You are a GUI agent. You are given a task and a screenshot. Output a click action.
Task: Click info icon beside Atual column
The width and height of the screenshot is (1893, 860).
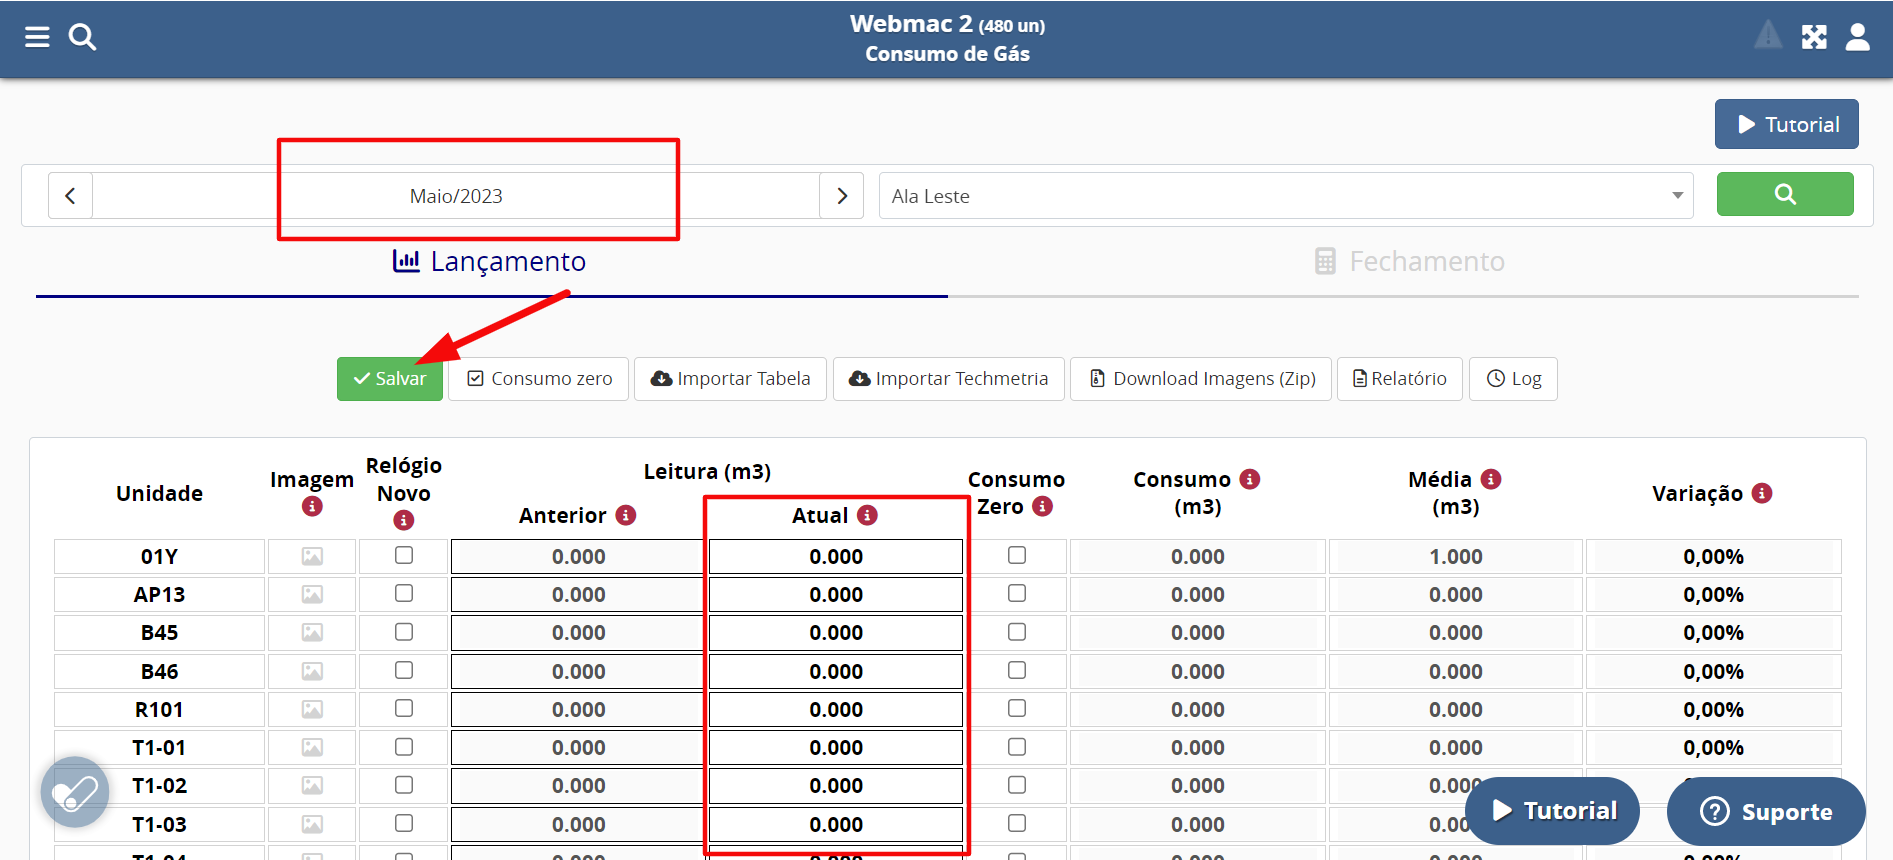tap(867, 515)
